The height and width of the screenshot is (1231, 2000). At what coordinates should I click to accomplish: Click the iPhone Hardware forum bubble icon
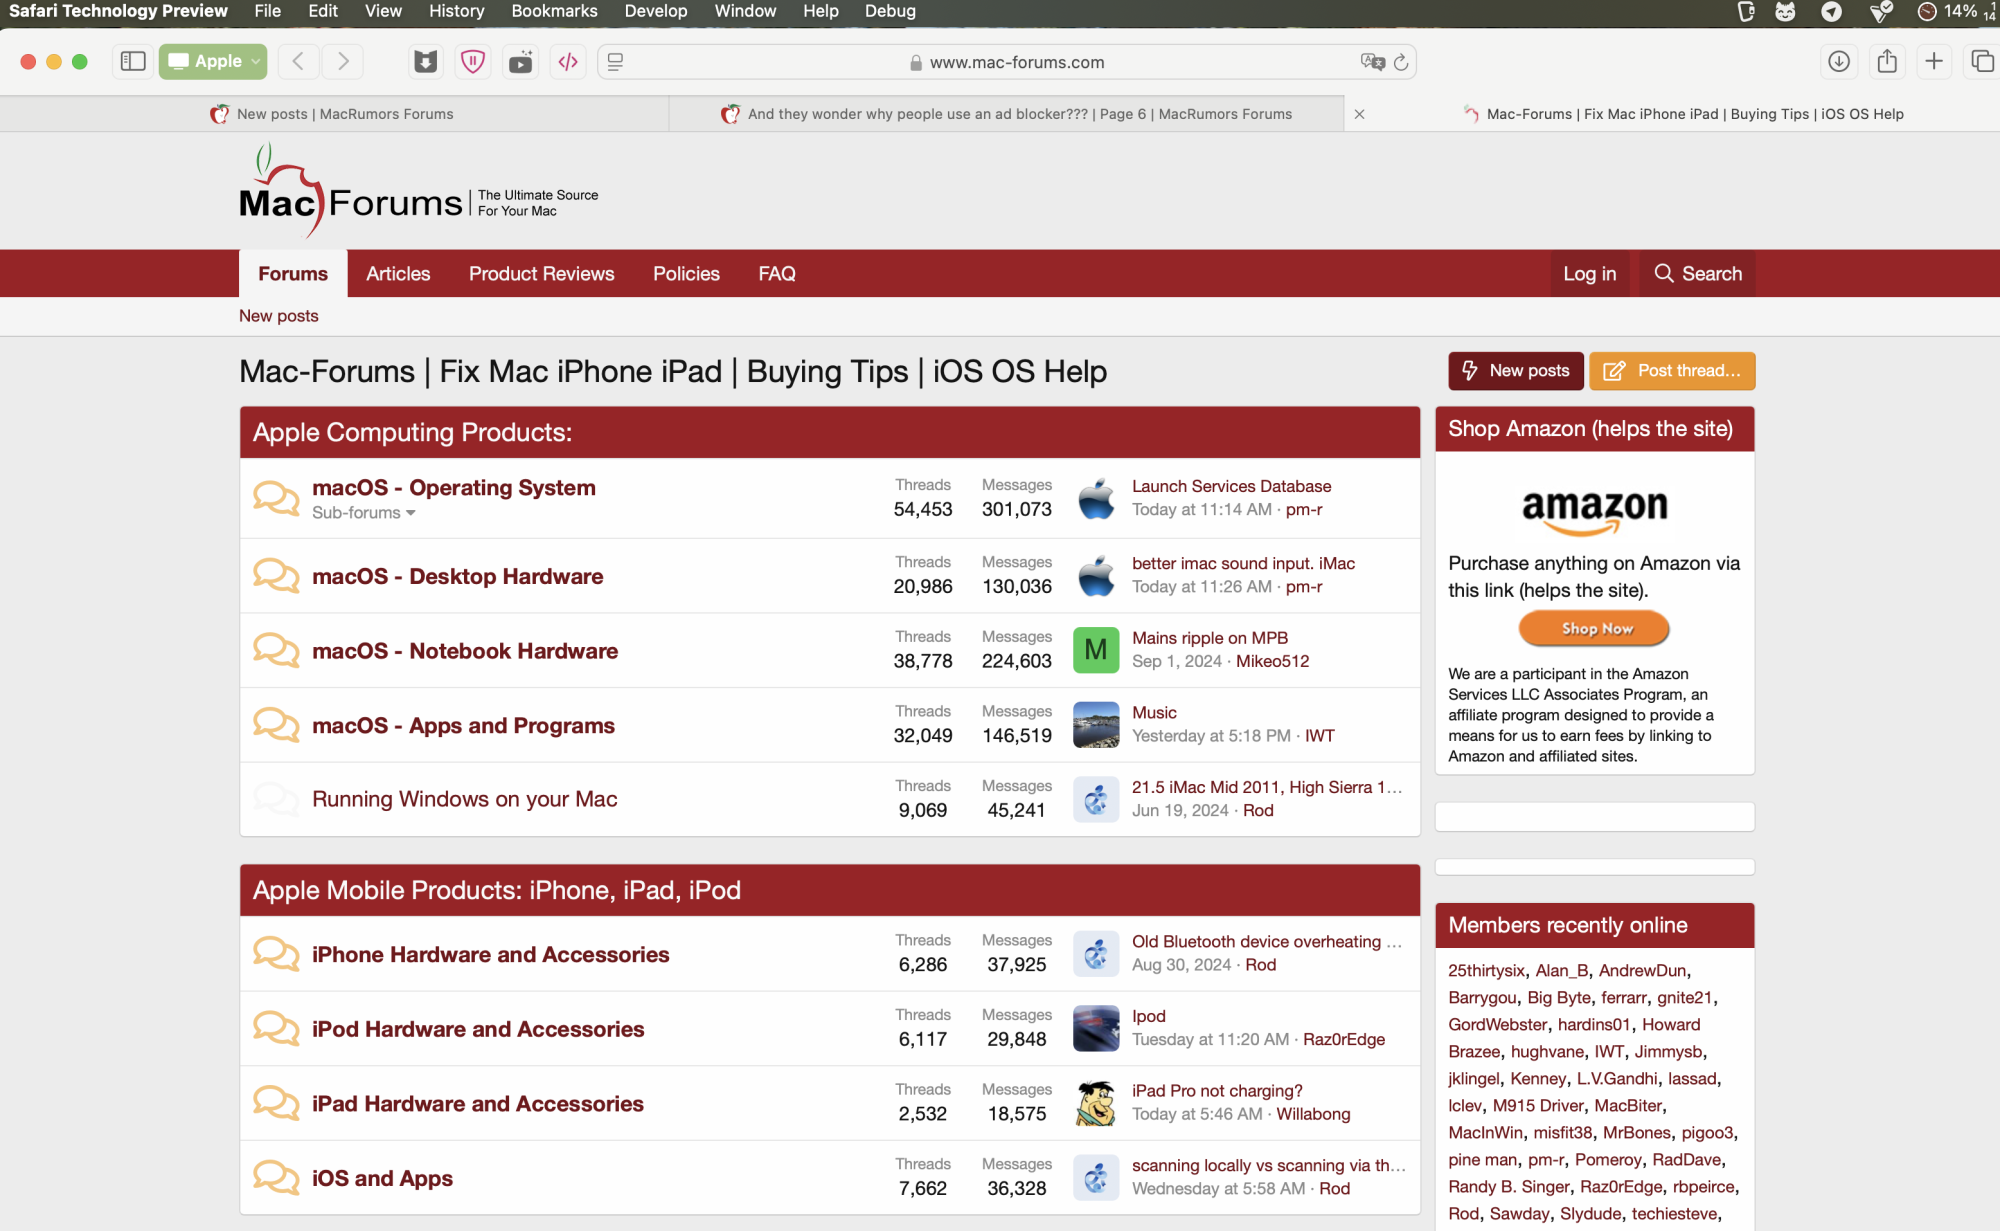pyautogui.click(x=276, y=953)
